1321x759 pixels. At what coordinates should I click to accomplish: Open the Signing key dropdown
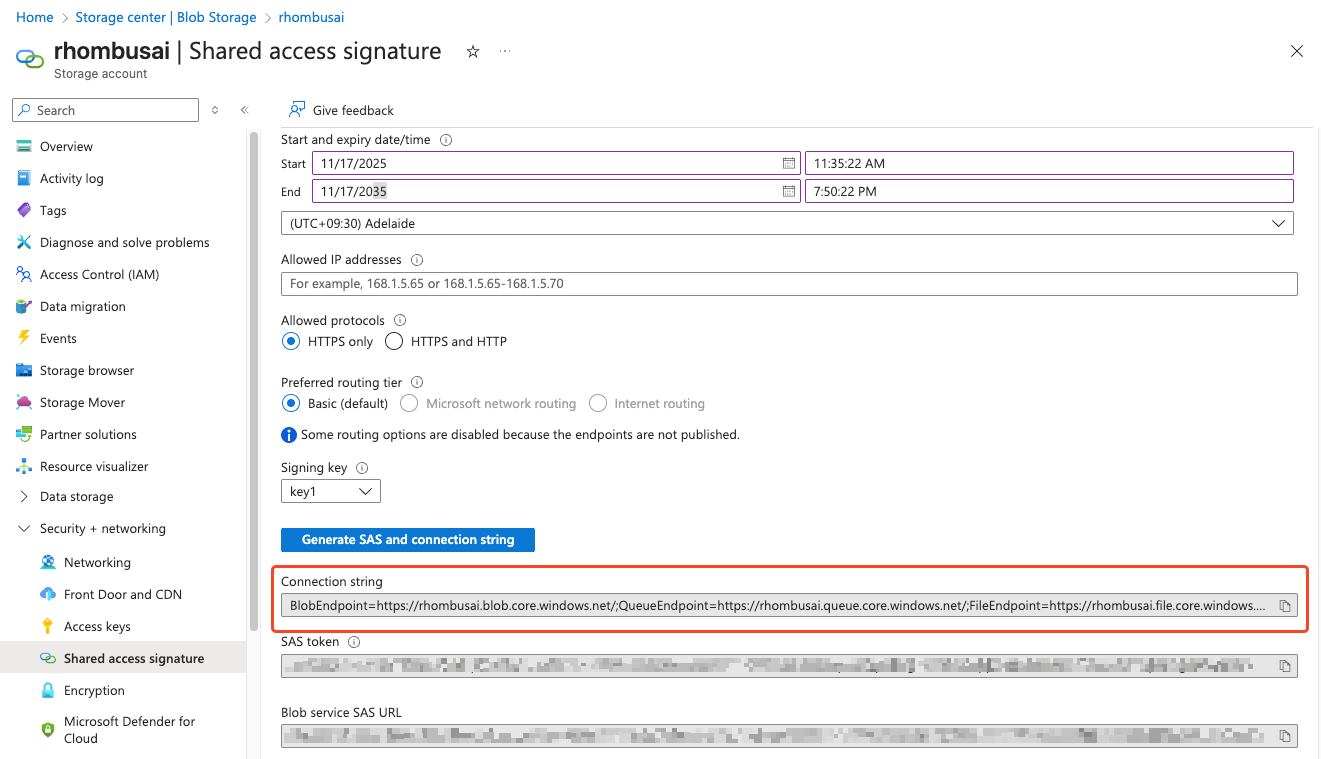pyautogui.click(x=330, y=491)
